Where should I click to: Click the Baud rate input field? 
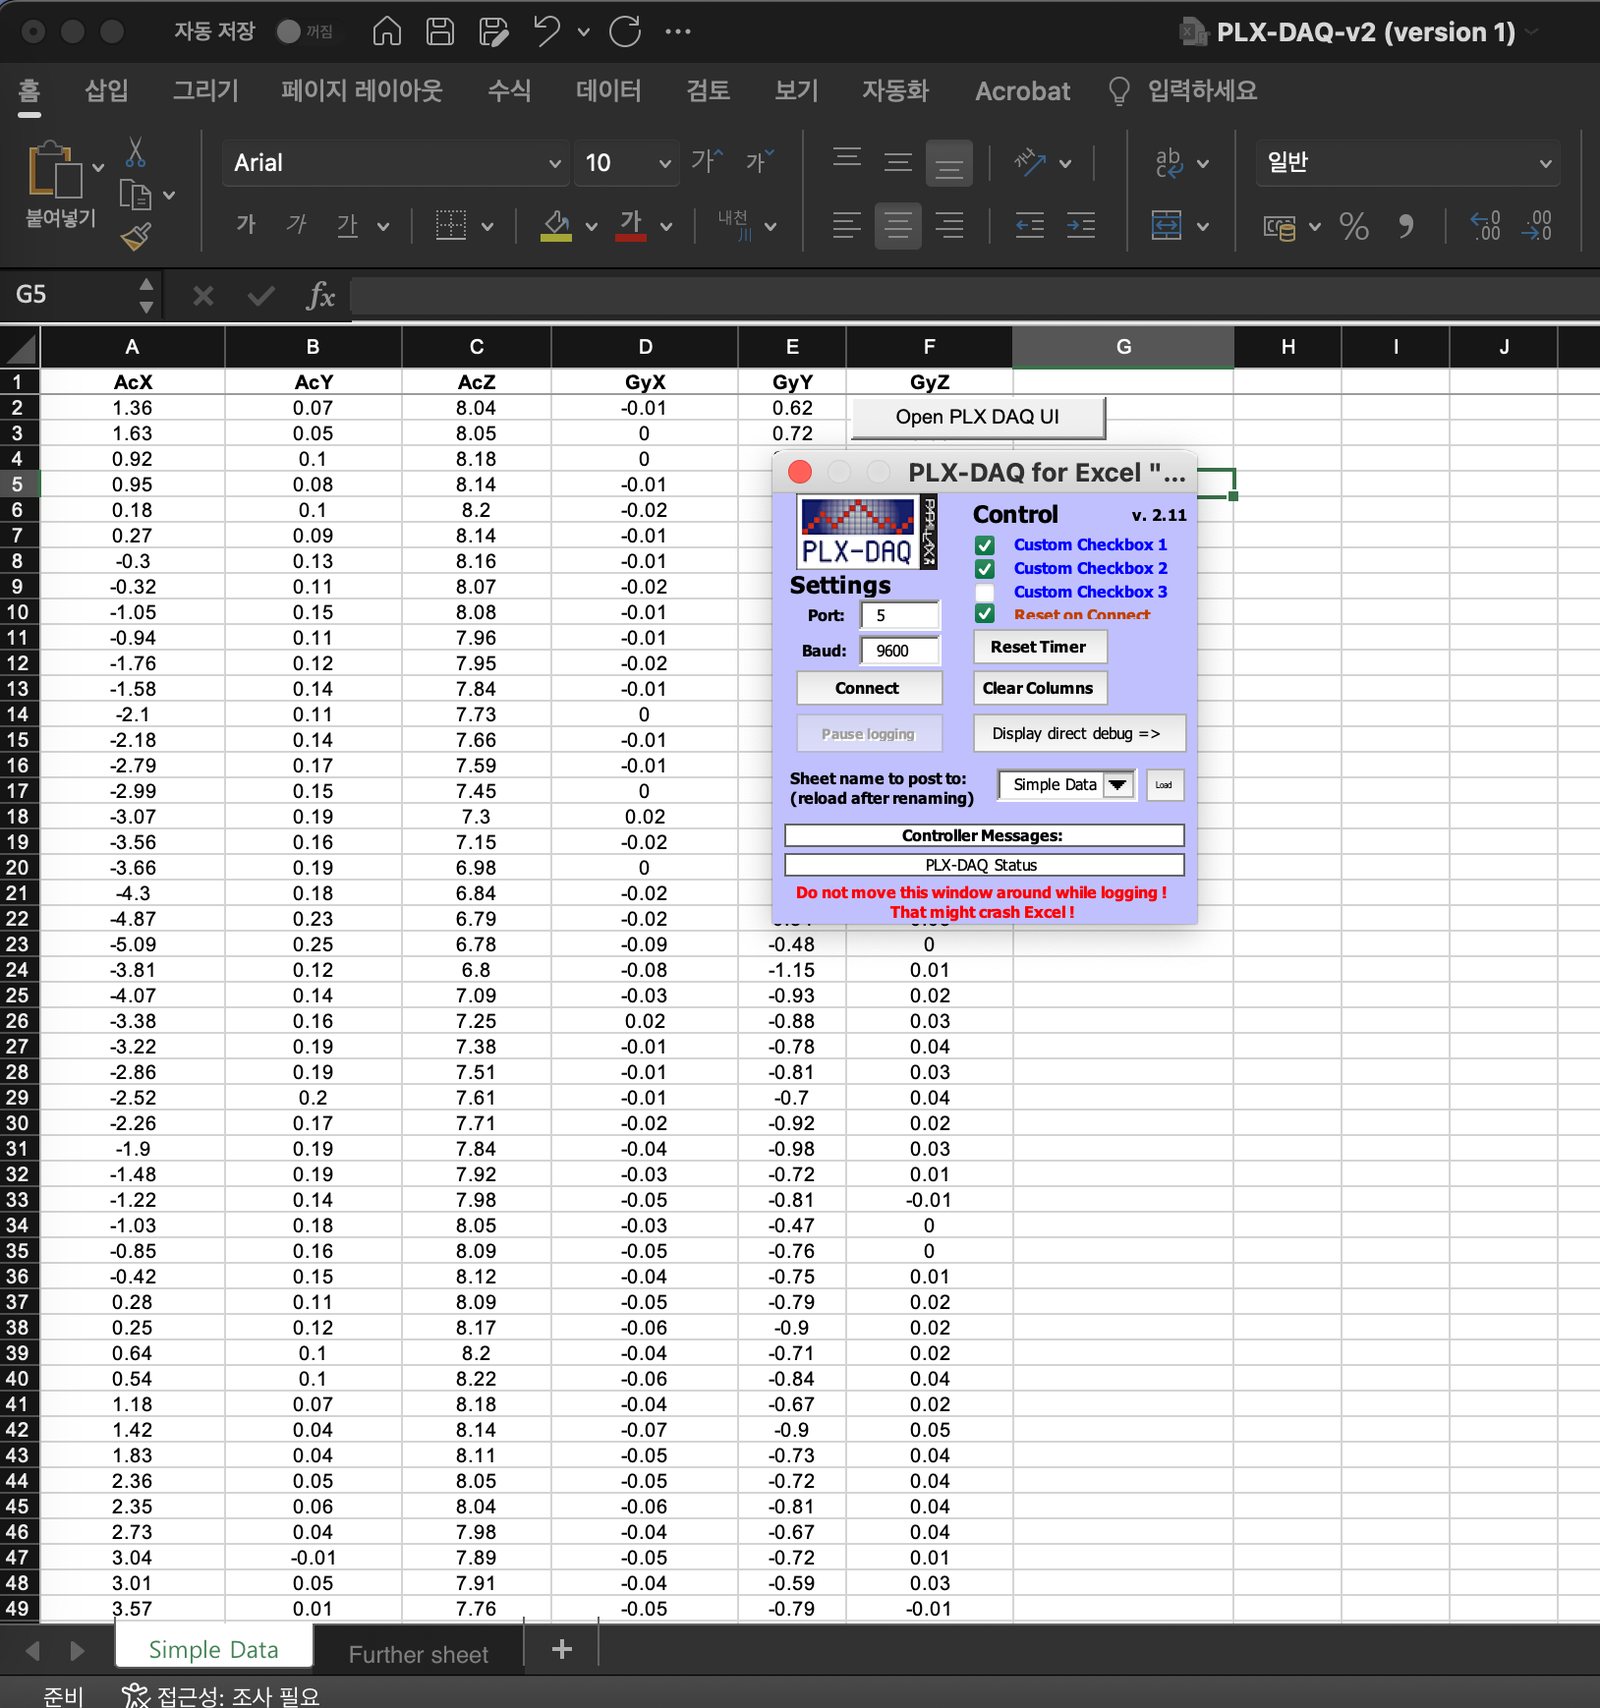tap(900, 650)
